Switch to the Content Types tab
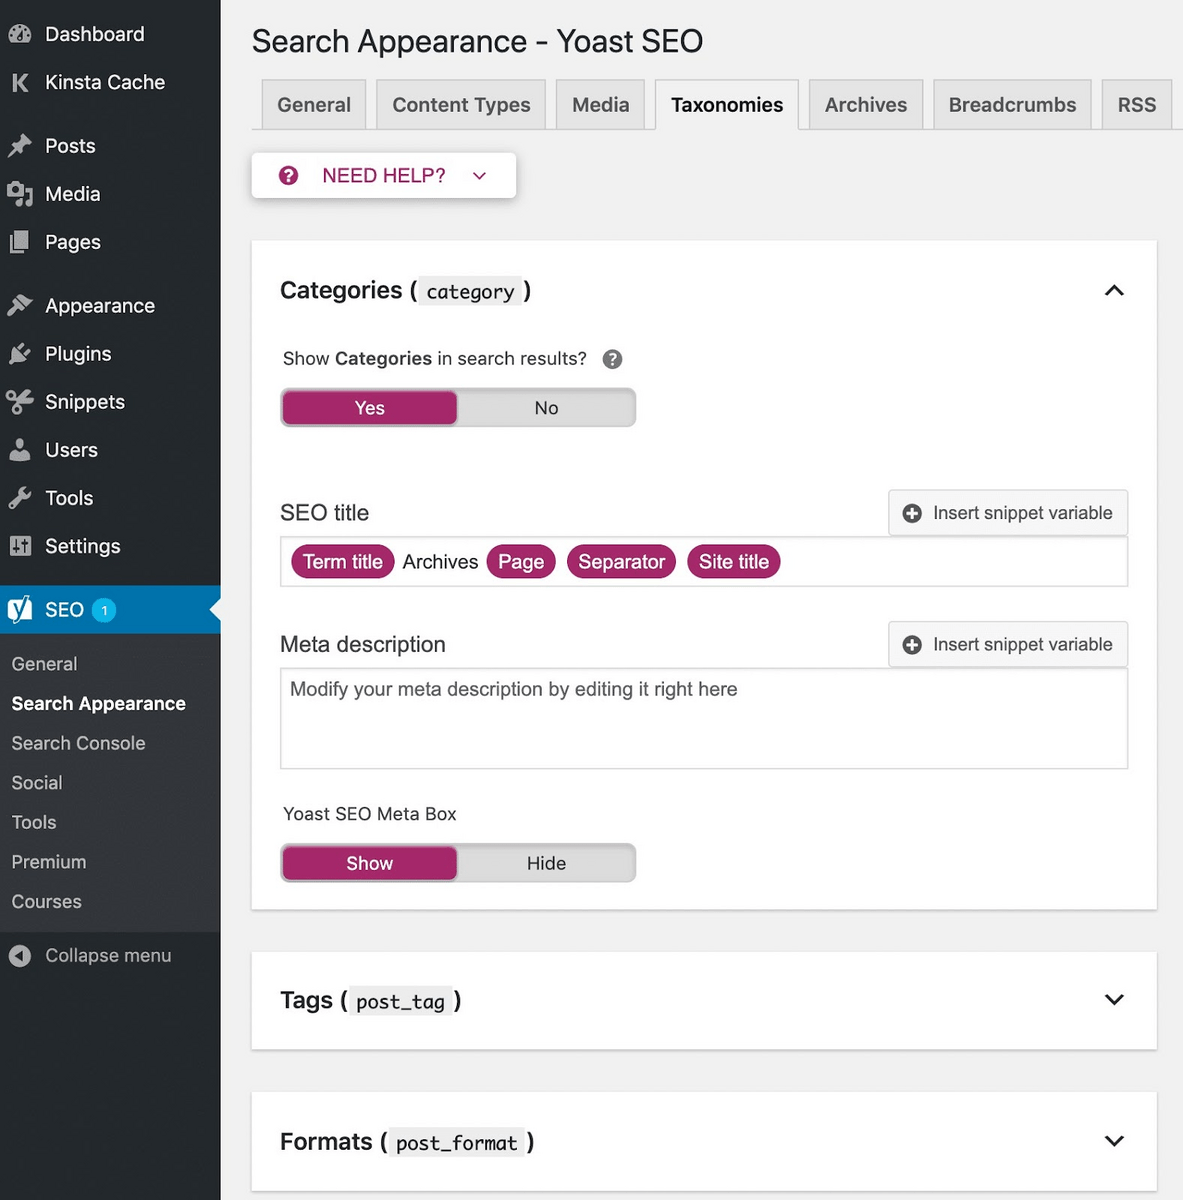The width and height of the screenshot is (1183, 1200). click(x=461, y=105)
